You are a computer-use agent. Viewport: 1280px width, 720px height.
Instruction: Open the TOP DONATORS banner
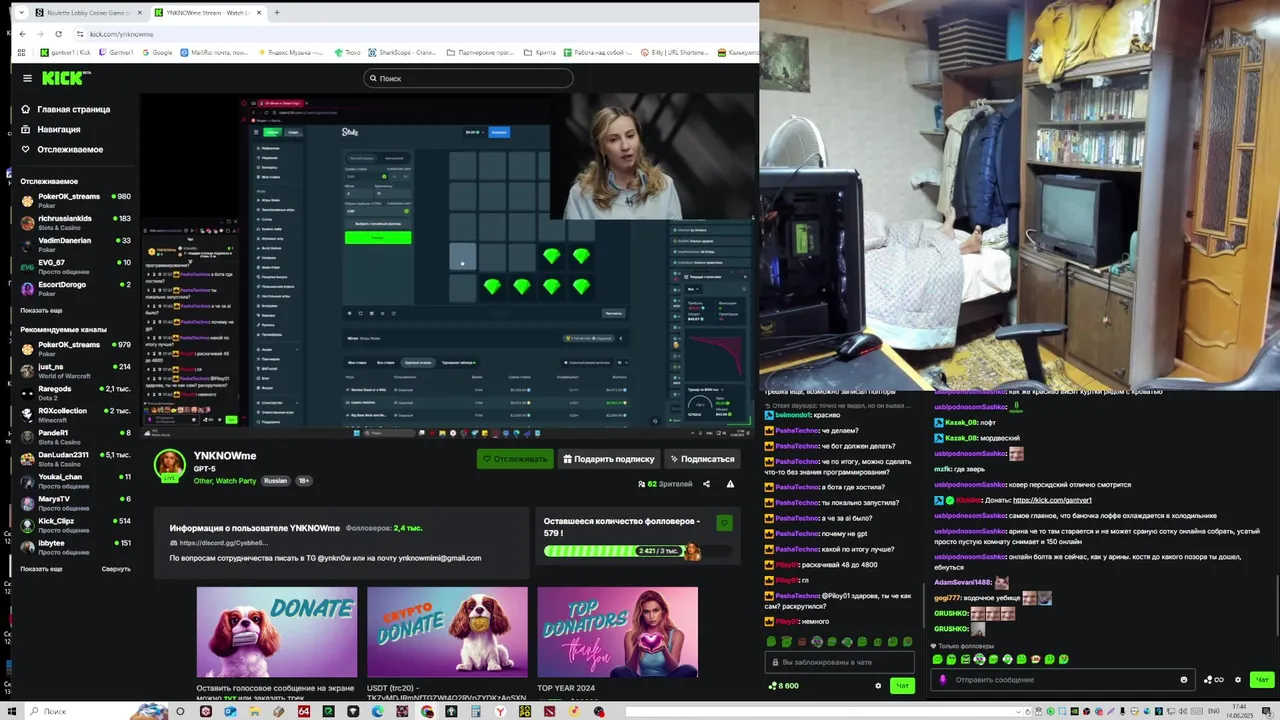[x=617, y=632]
